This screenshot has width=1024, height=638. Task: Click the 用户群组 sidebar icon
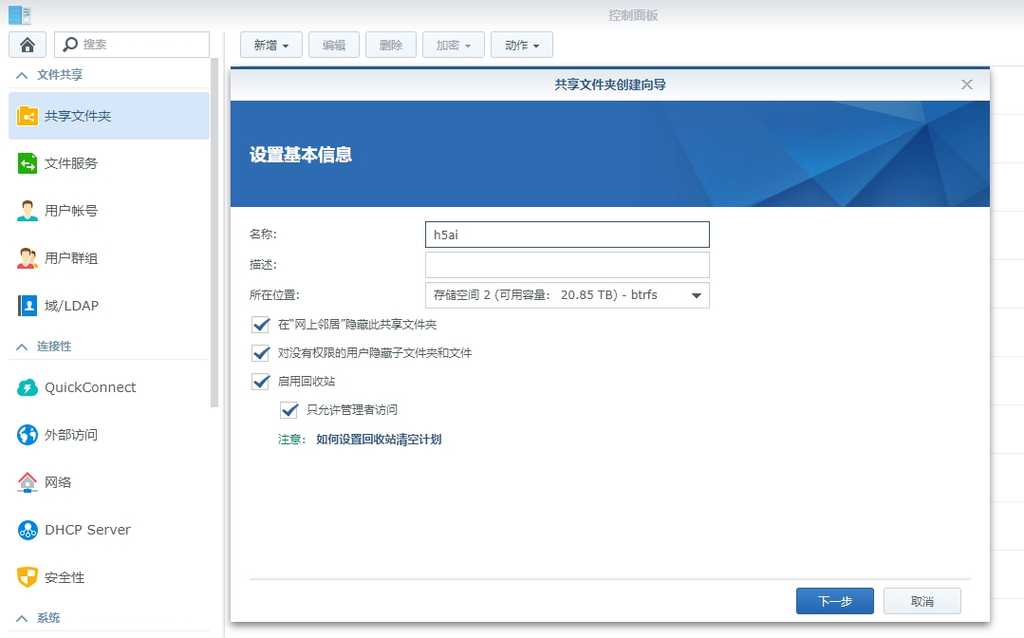(x=28, y=258)
